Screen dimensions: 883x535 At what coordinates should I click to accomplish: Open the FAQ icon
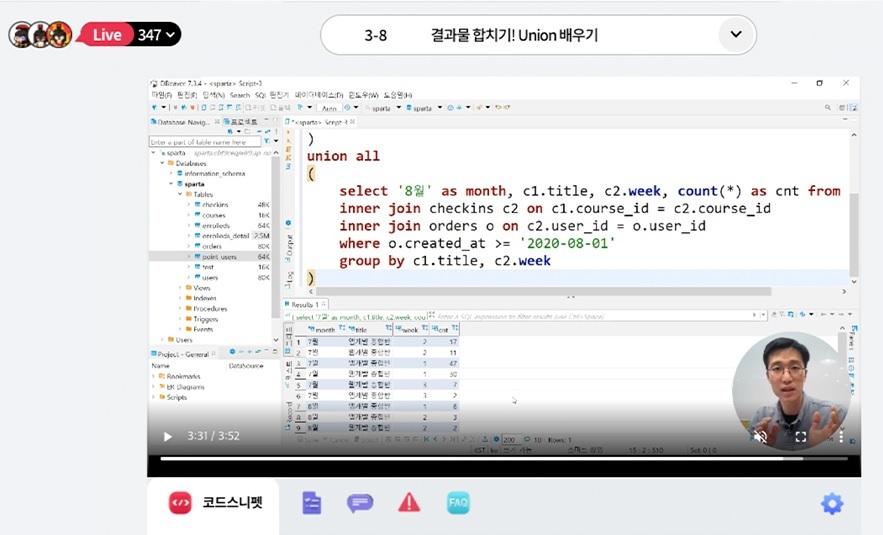pyautogui.click(x=458, y=502)
